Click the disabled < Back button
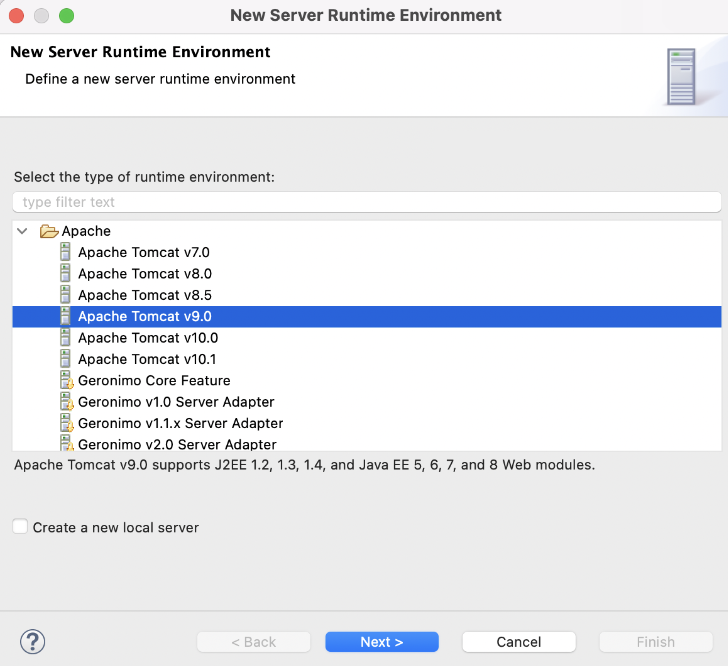The image size is (728, 666). point(254,642)
